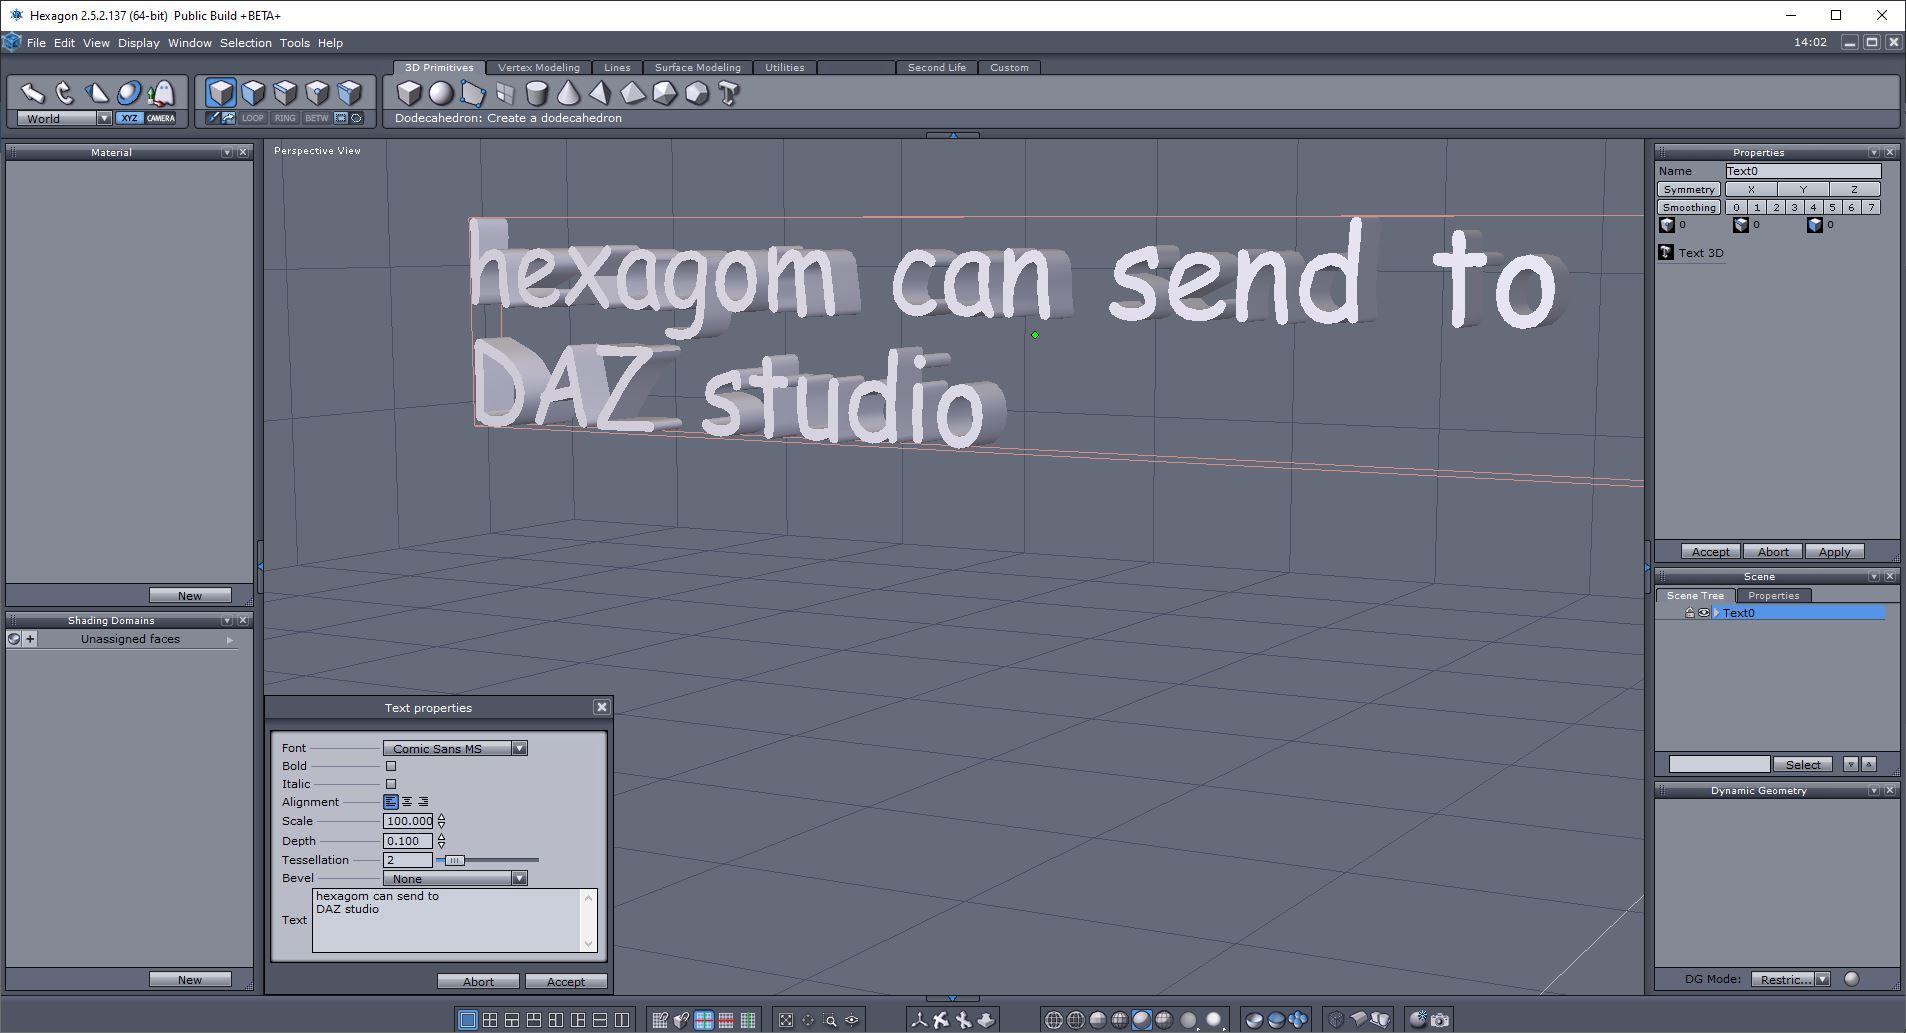
Task: Select single full-view layout icon
Action: [467, 1020]
